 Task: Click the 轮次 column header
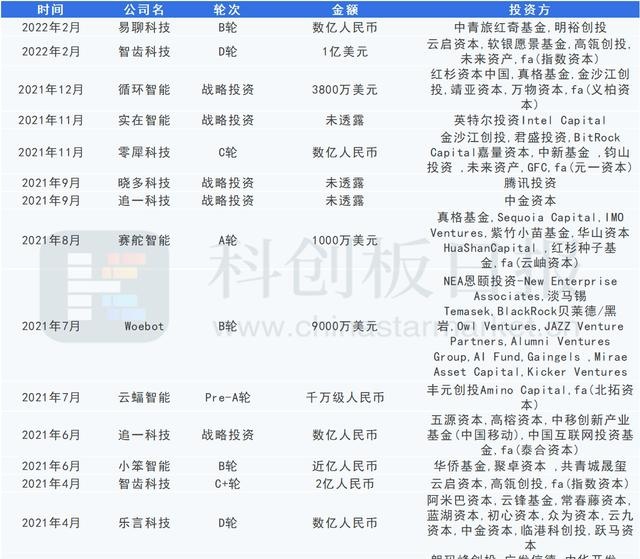click(x=227, y=9)
